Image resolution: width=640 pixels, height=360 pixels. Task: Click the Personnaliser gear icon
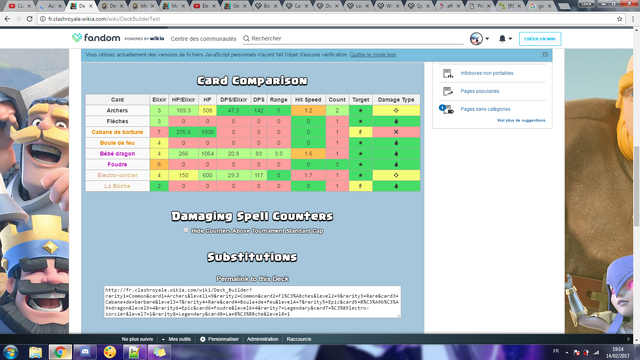click(x=202, y=339)
